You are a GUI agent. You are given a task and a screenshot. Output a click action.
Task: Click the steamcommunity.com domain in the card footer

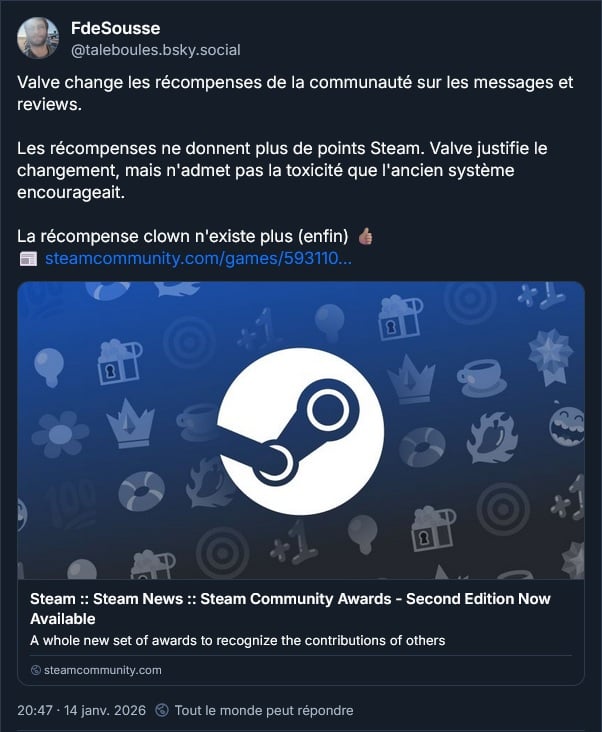coord(103,670)
